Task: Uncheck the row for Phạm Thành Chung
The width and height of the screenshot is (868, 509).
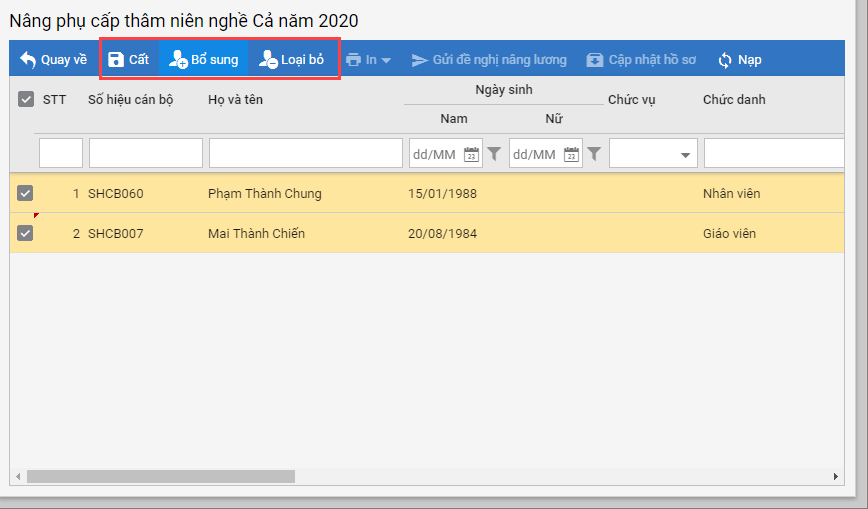Action: point(26,193)
